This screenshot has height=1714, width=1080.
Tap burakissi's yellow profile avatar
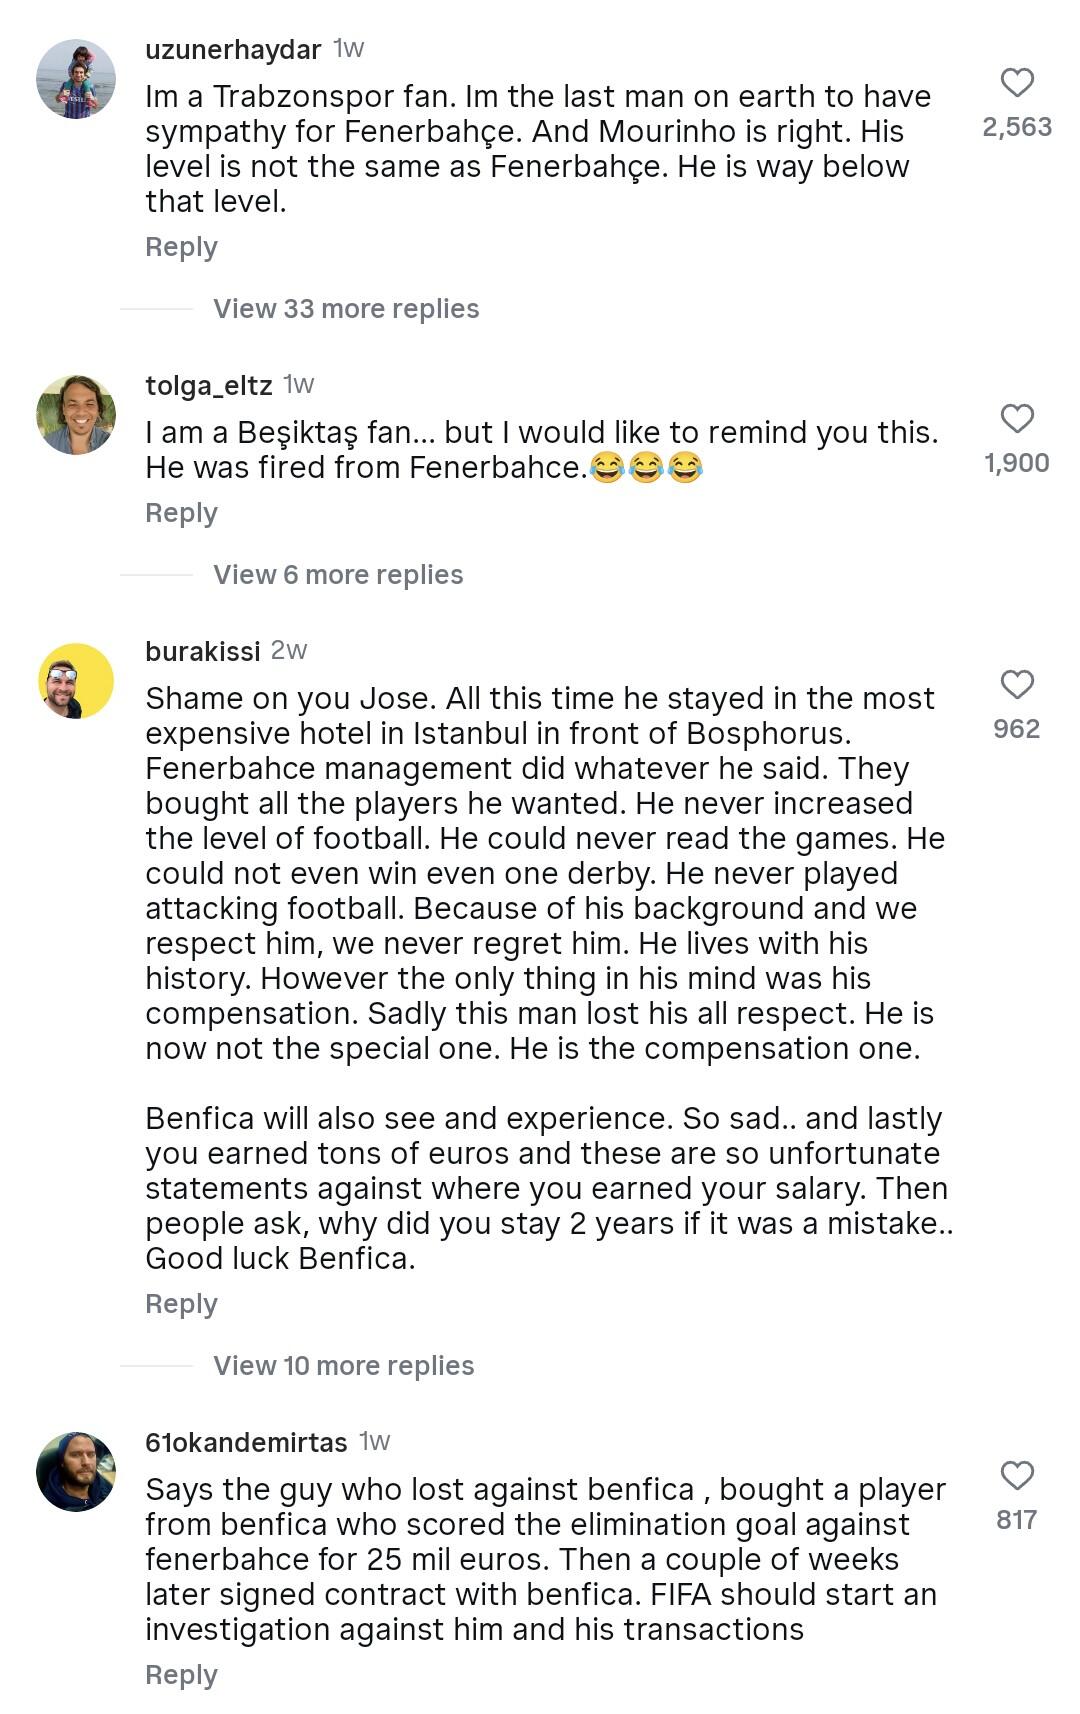pyautogui.click(x=76, y=681)
